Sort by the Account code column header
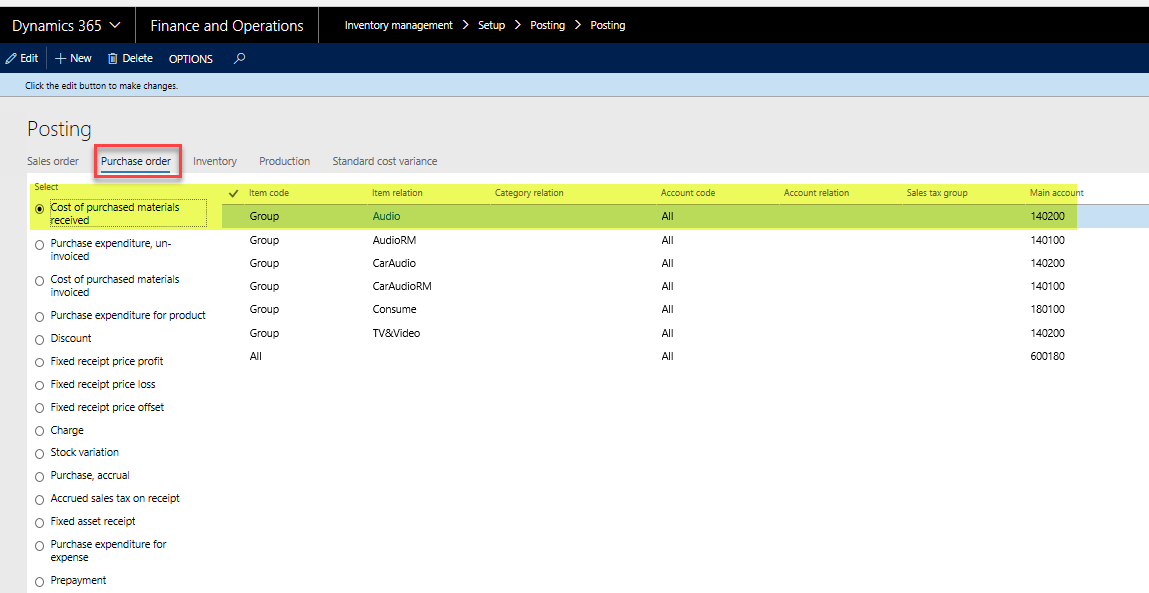 pos(688,193)
